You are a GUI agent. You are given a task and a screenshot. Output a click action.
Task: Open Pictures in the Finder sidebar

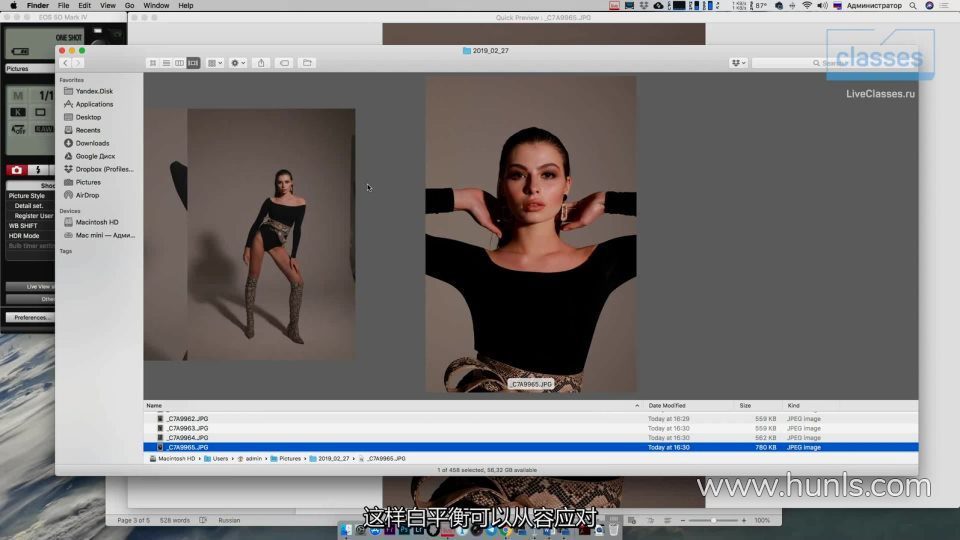click(x=88, y=182)
